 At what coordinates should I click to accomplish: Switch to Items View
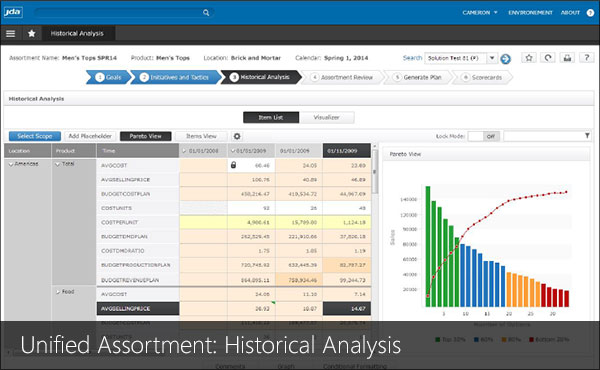click(201, 136)
